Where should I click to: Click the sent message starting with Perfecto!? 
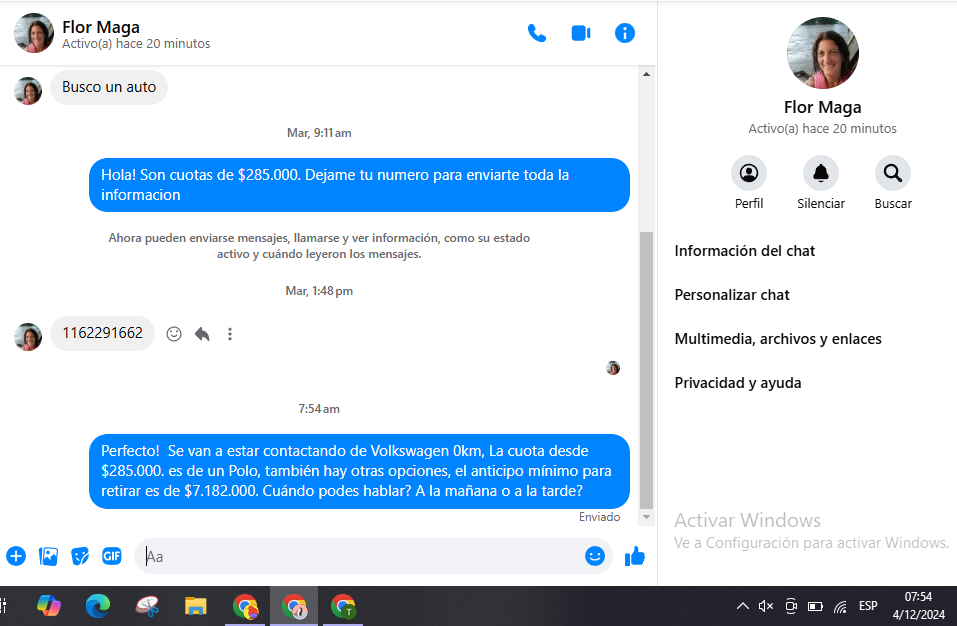pos(359,471)
